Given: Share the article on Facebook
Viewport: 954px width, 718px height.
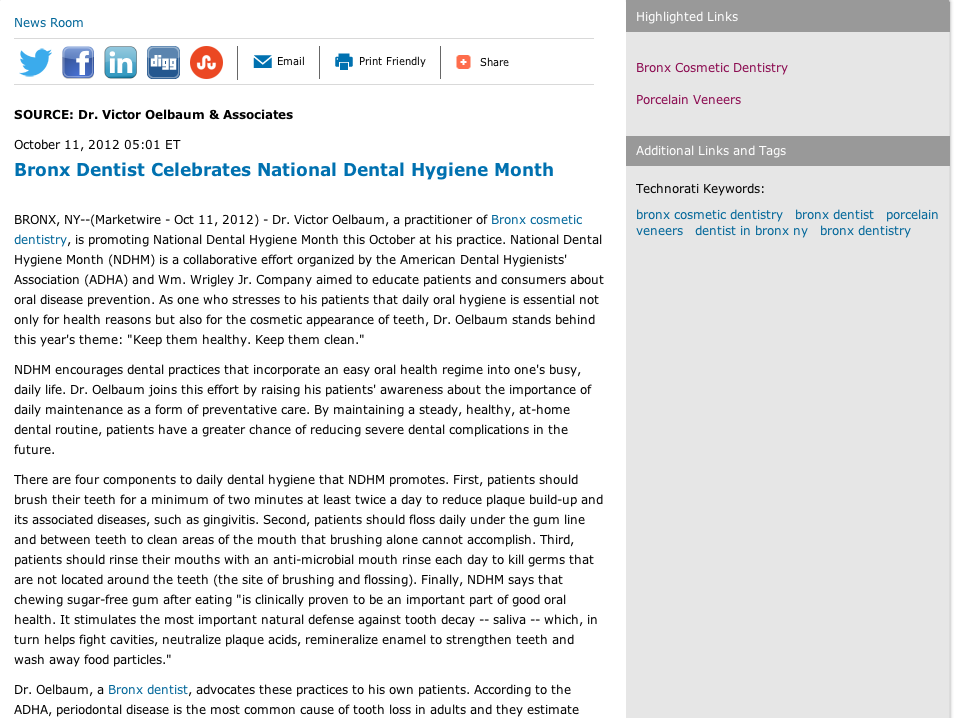Looking at the screenshot, I should pyautogui.click(x=78, y=62).
